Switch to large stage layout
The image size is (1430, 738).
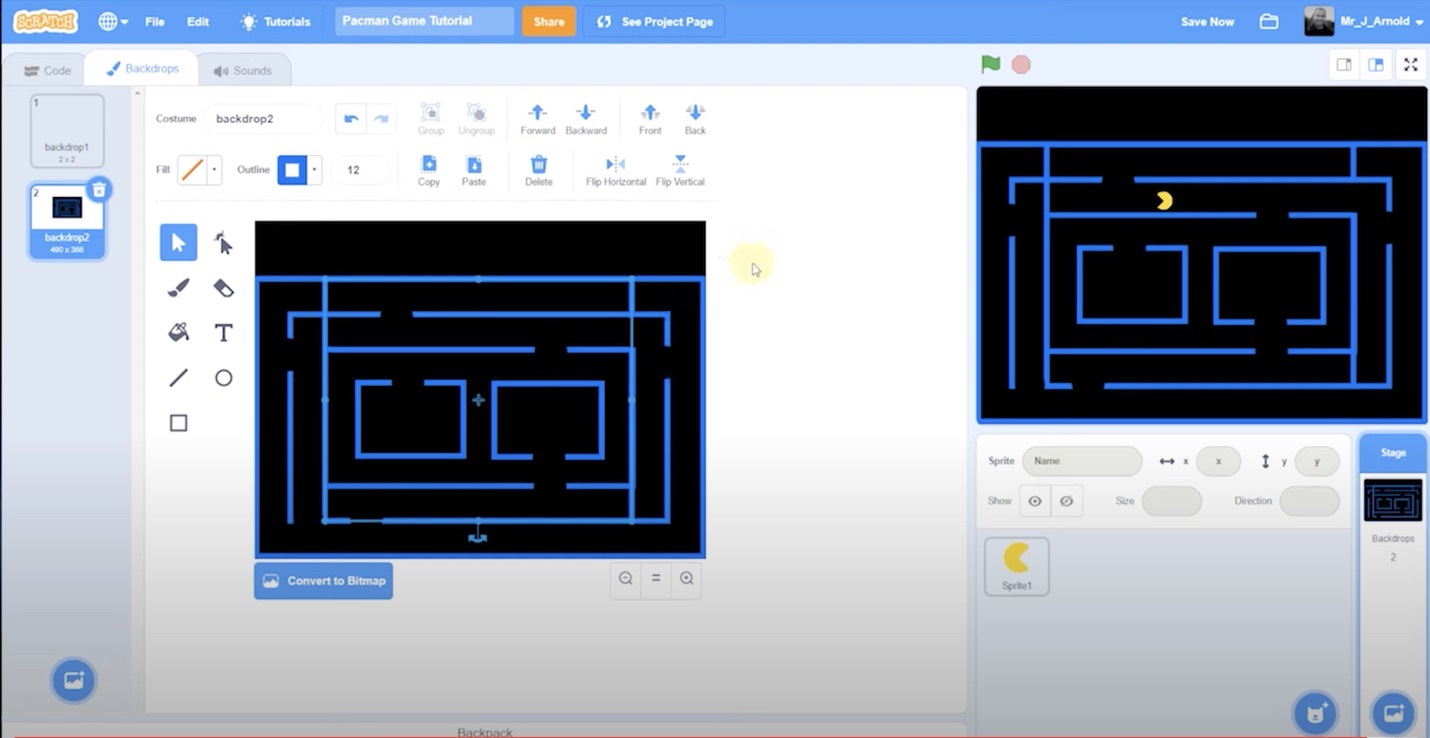pyautogui.click(x=1376, y=65)
